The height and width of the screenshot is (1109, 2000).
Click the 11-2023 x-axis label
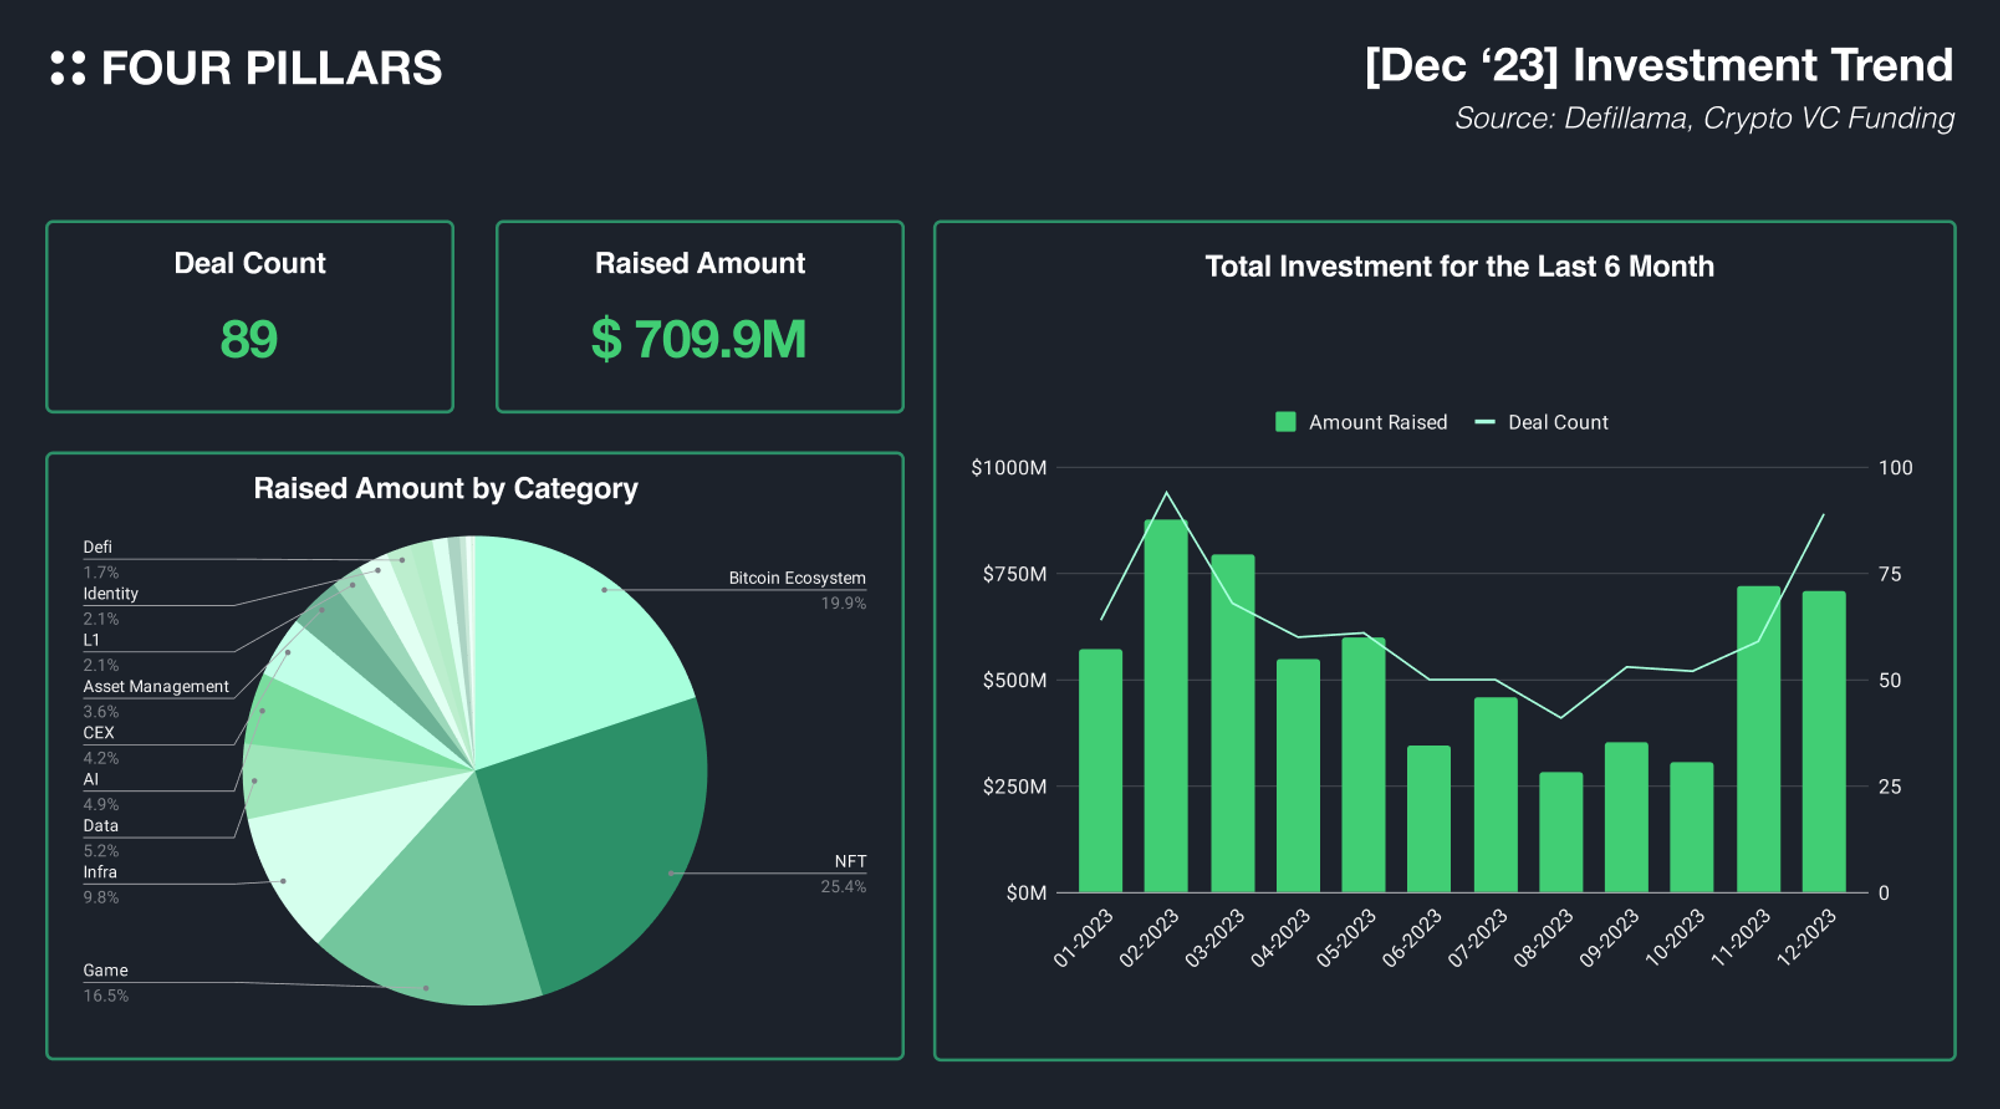[x=1741, y=938]
